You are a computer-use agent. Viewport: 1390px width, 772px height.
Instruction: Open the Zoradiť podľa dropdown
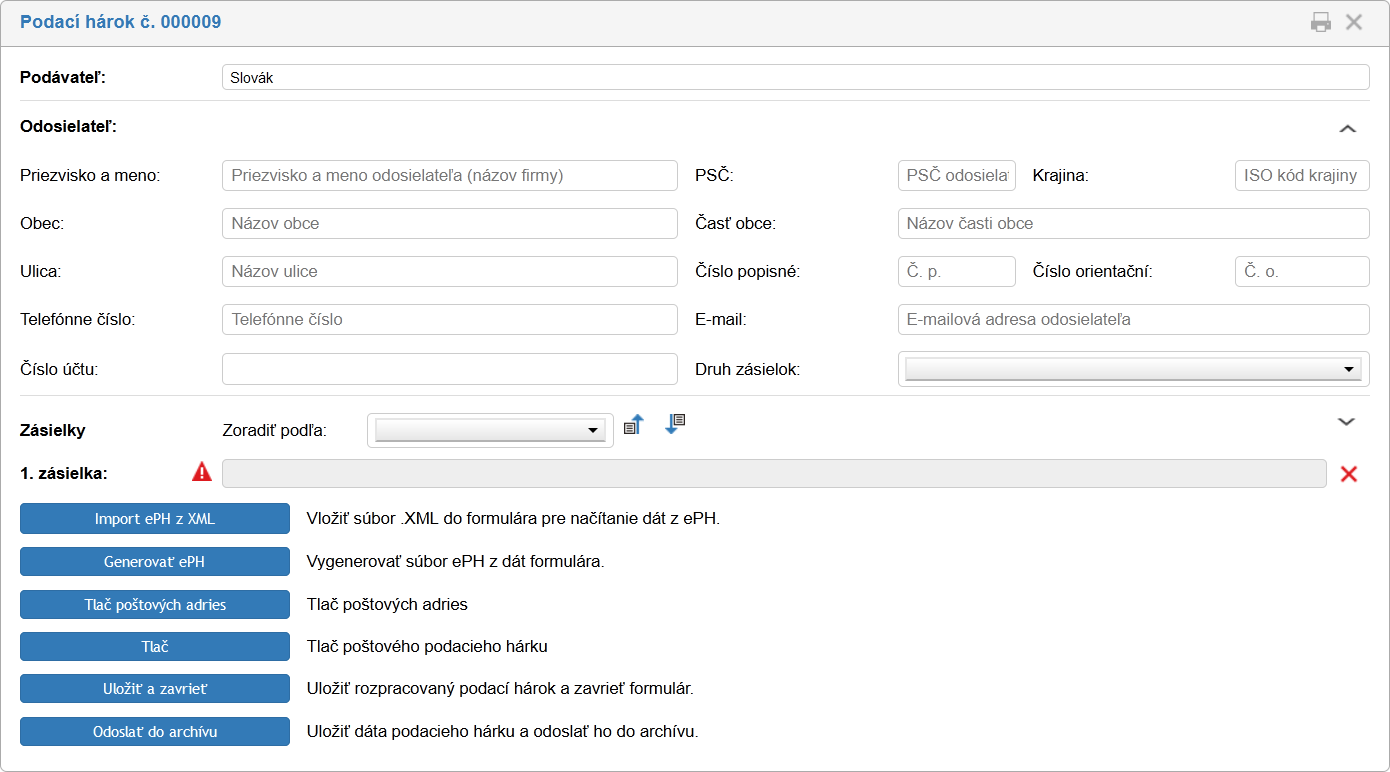[x=490, y=430]
